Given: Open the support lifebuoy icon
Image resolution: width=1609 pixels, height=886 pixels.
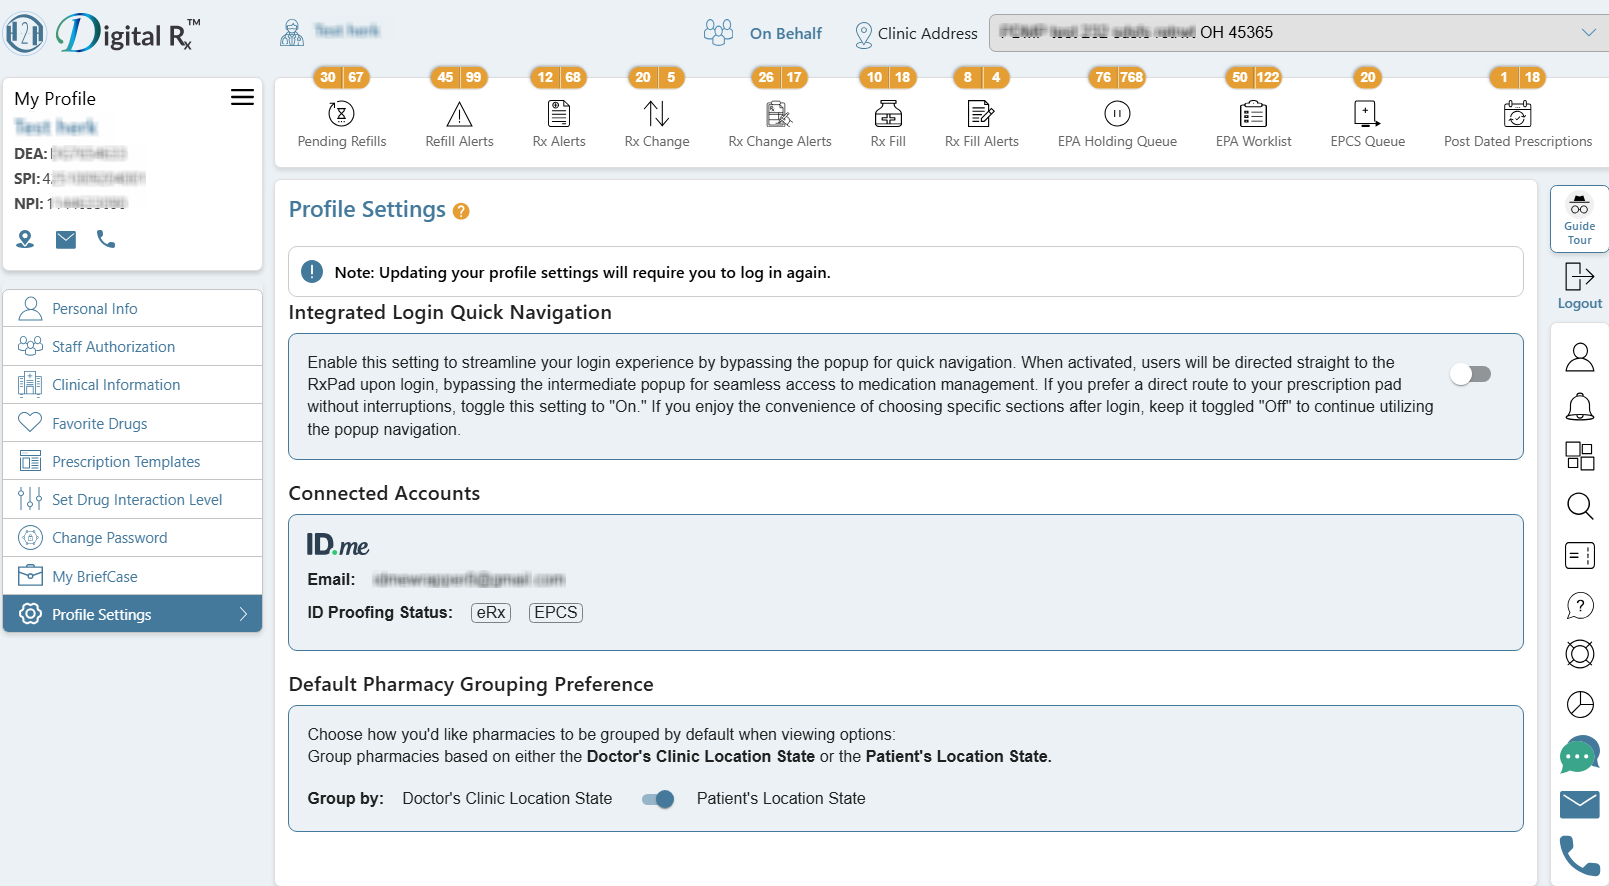Looking at the screenshot, I should coord(1580,654).
